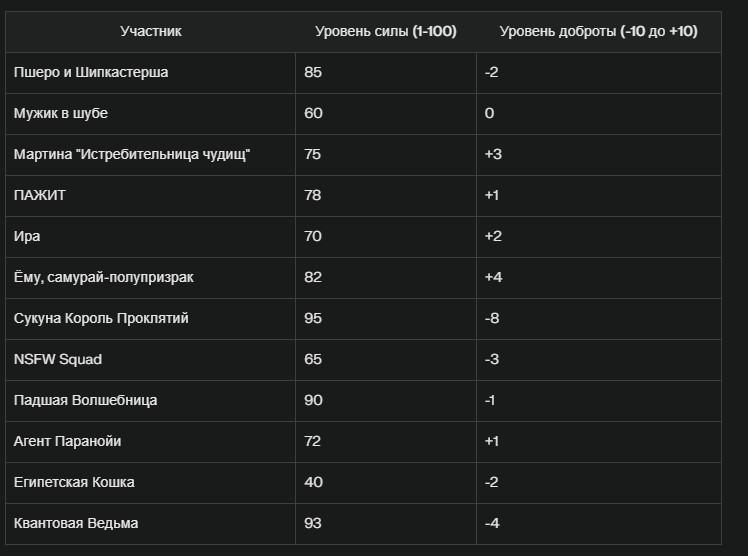The image size is (748, 556).
Task: Select Sukuna's kindness value -8
Action: tap(492, 319)
